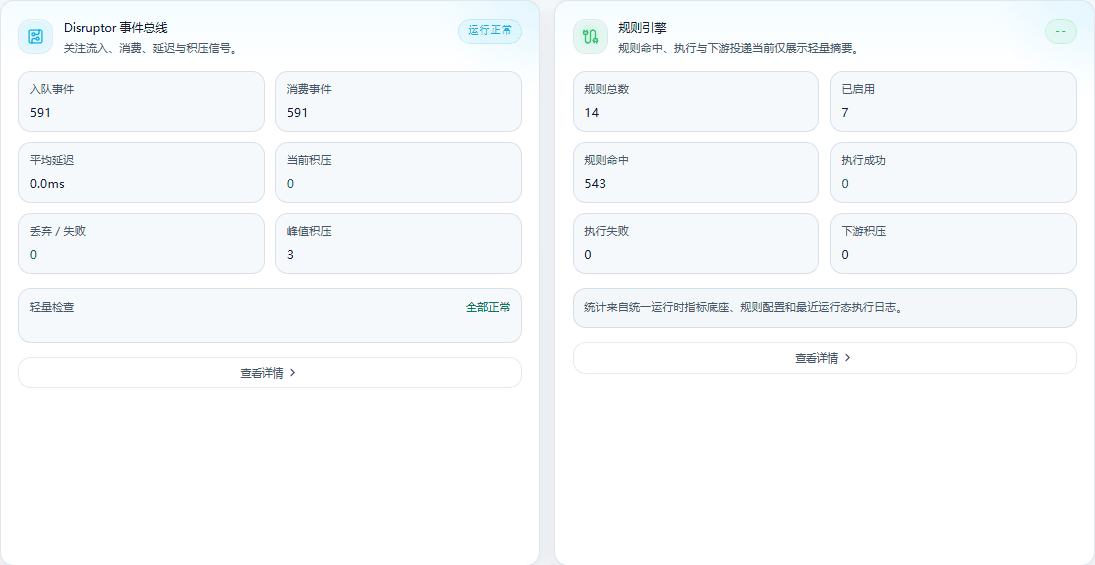This screenshot has width=1095, height=565.
Task: Click the 规则总数 metric card
Action: [696, 101]
